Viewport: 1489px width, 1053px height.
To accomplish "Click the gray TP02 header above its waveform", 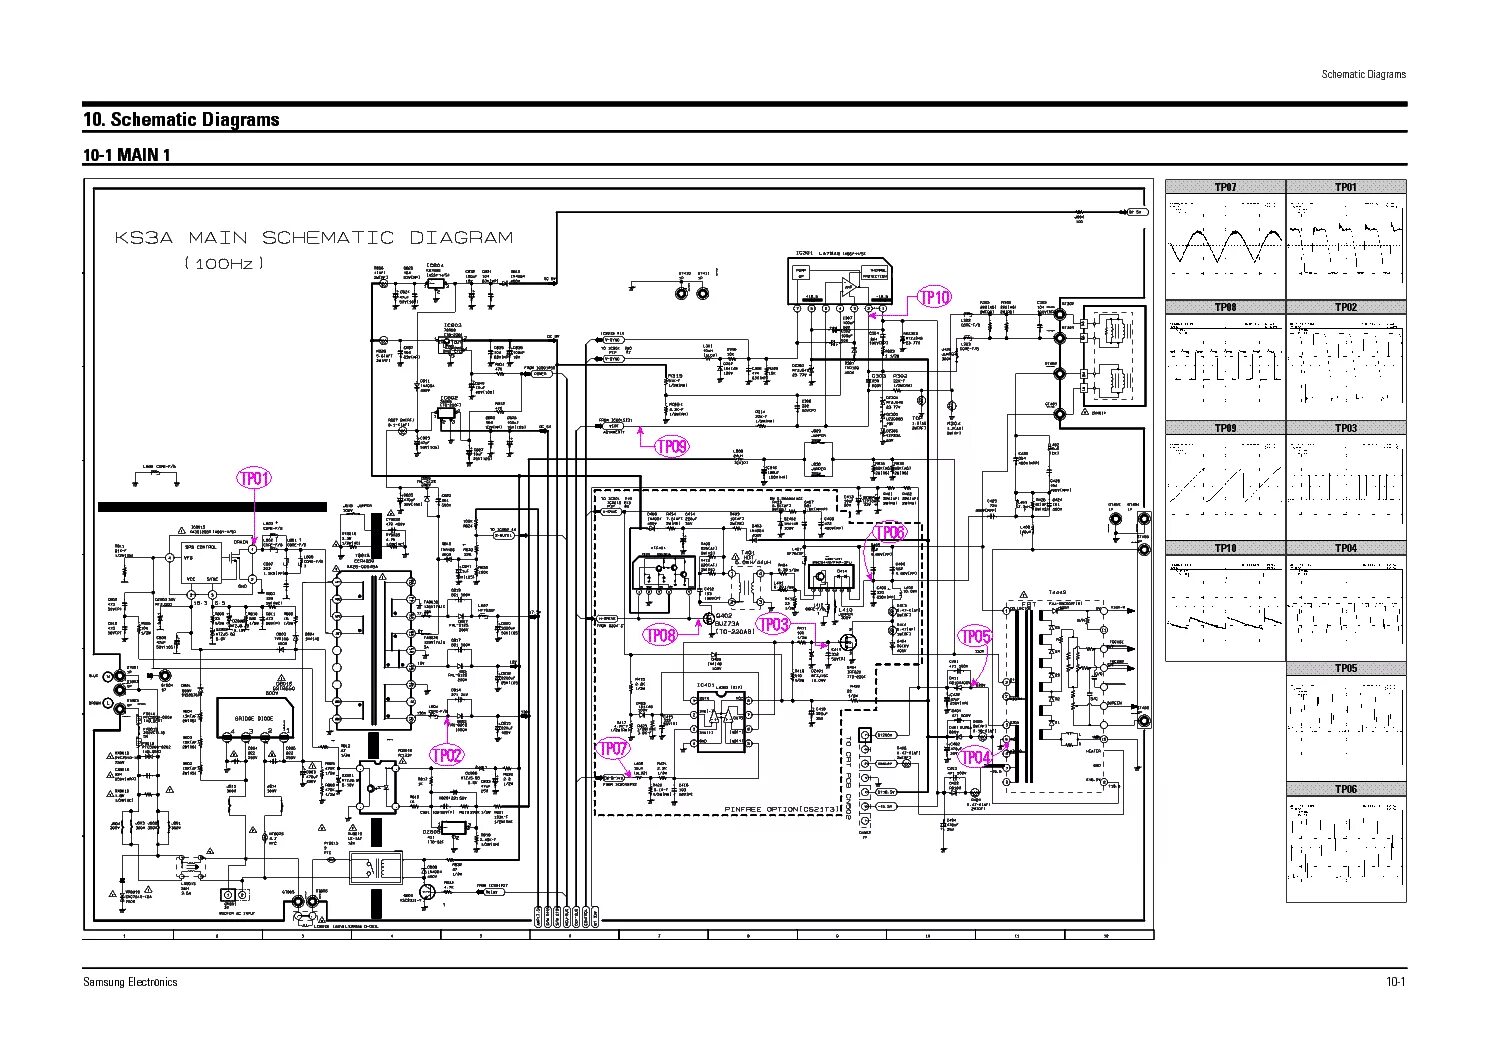I will [x=1346, y=307].
